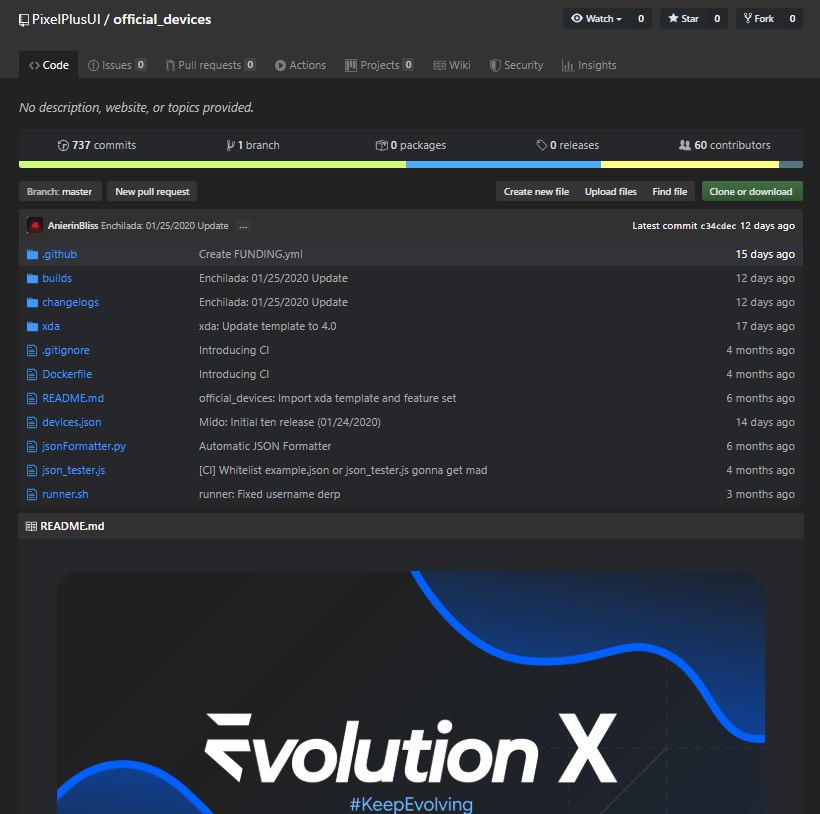Screen dimensions: 820x814
Task: Click the repository icon beside PixelPlusUI
Action: pos(24,20)
